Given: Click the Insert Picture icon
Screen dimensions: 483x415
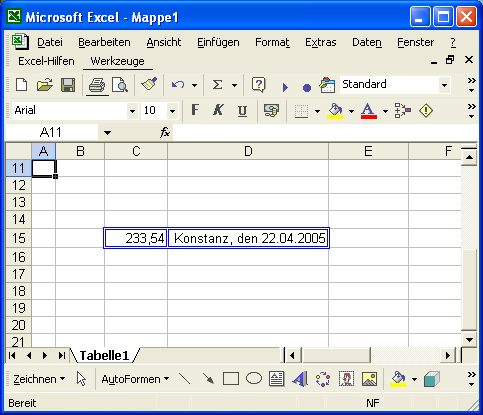Looking at the screenshot, I should [369, 379].
